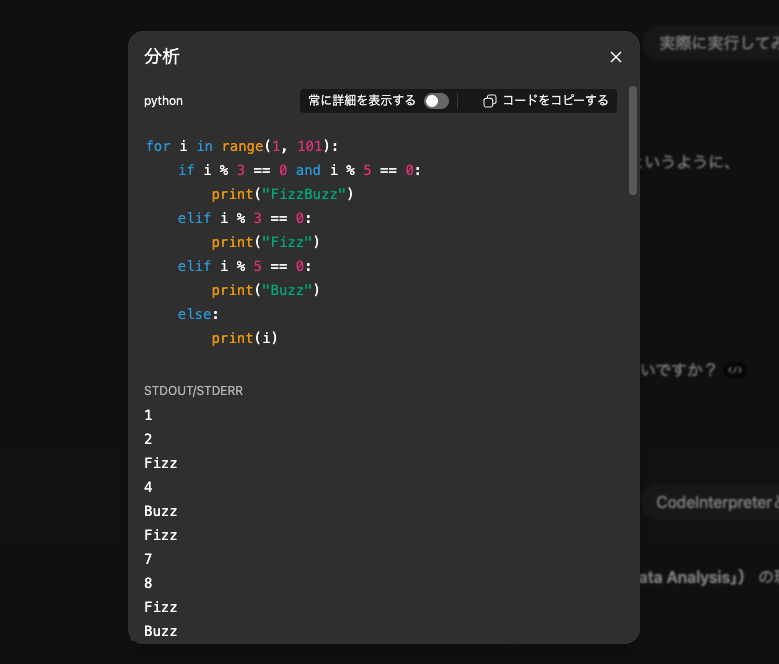Image resolution: width=779 pixels, height=664 pixels.
Task: Click the modal's vertical scrollbar thumb
Action: click(x=632, y=140)
